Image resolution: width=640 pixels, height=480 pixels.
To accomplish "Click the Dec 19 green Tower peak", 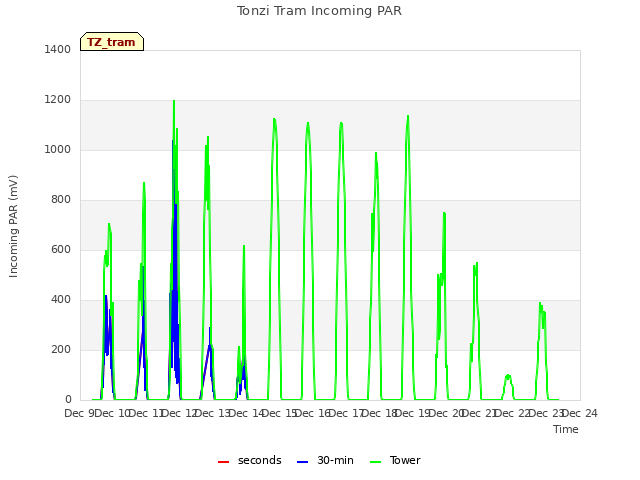I will (408, 116).
